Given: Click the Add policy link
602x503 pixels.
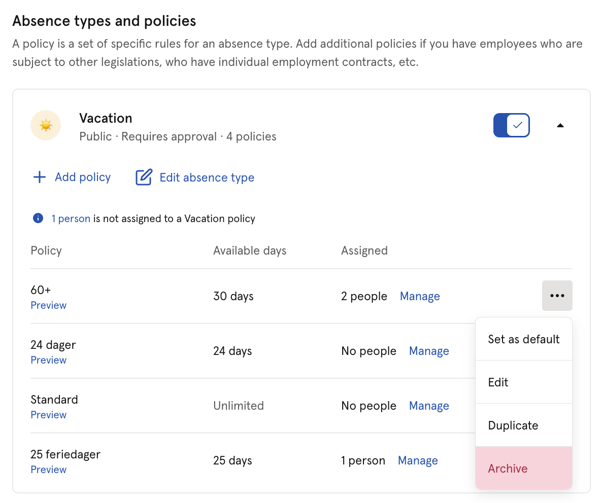Looking at the screenshot, I should 82,177.
